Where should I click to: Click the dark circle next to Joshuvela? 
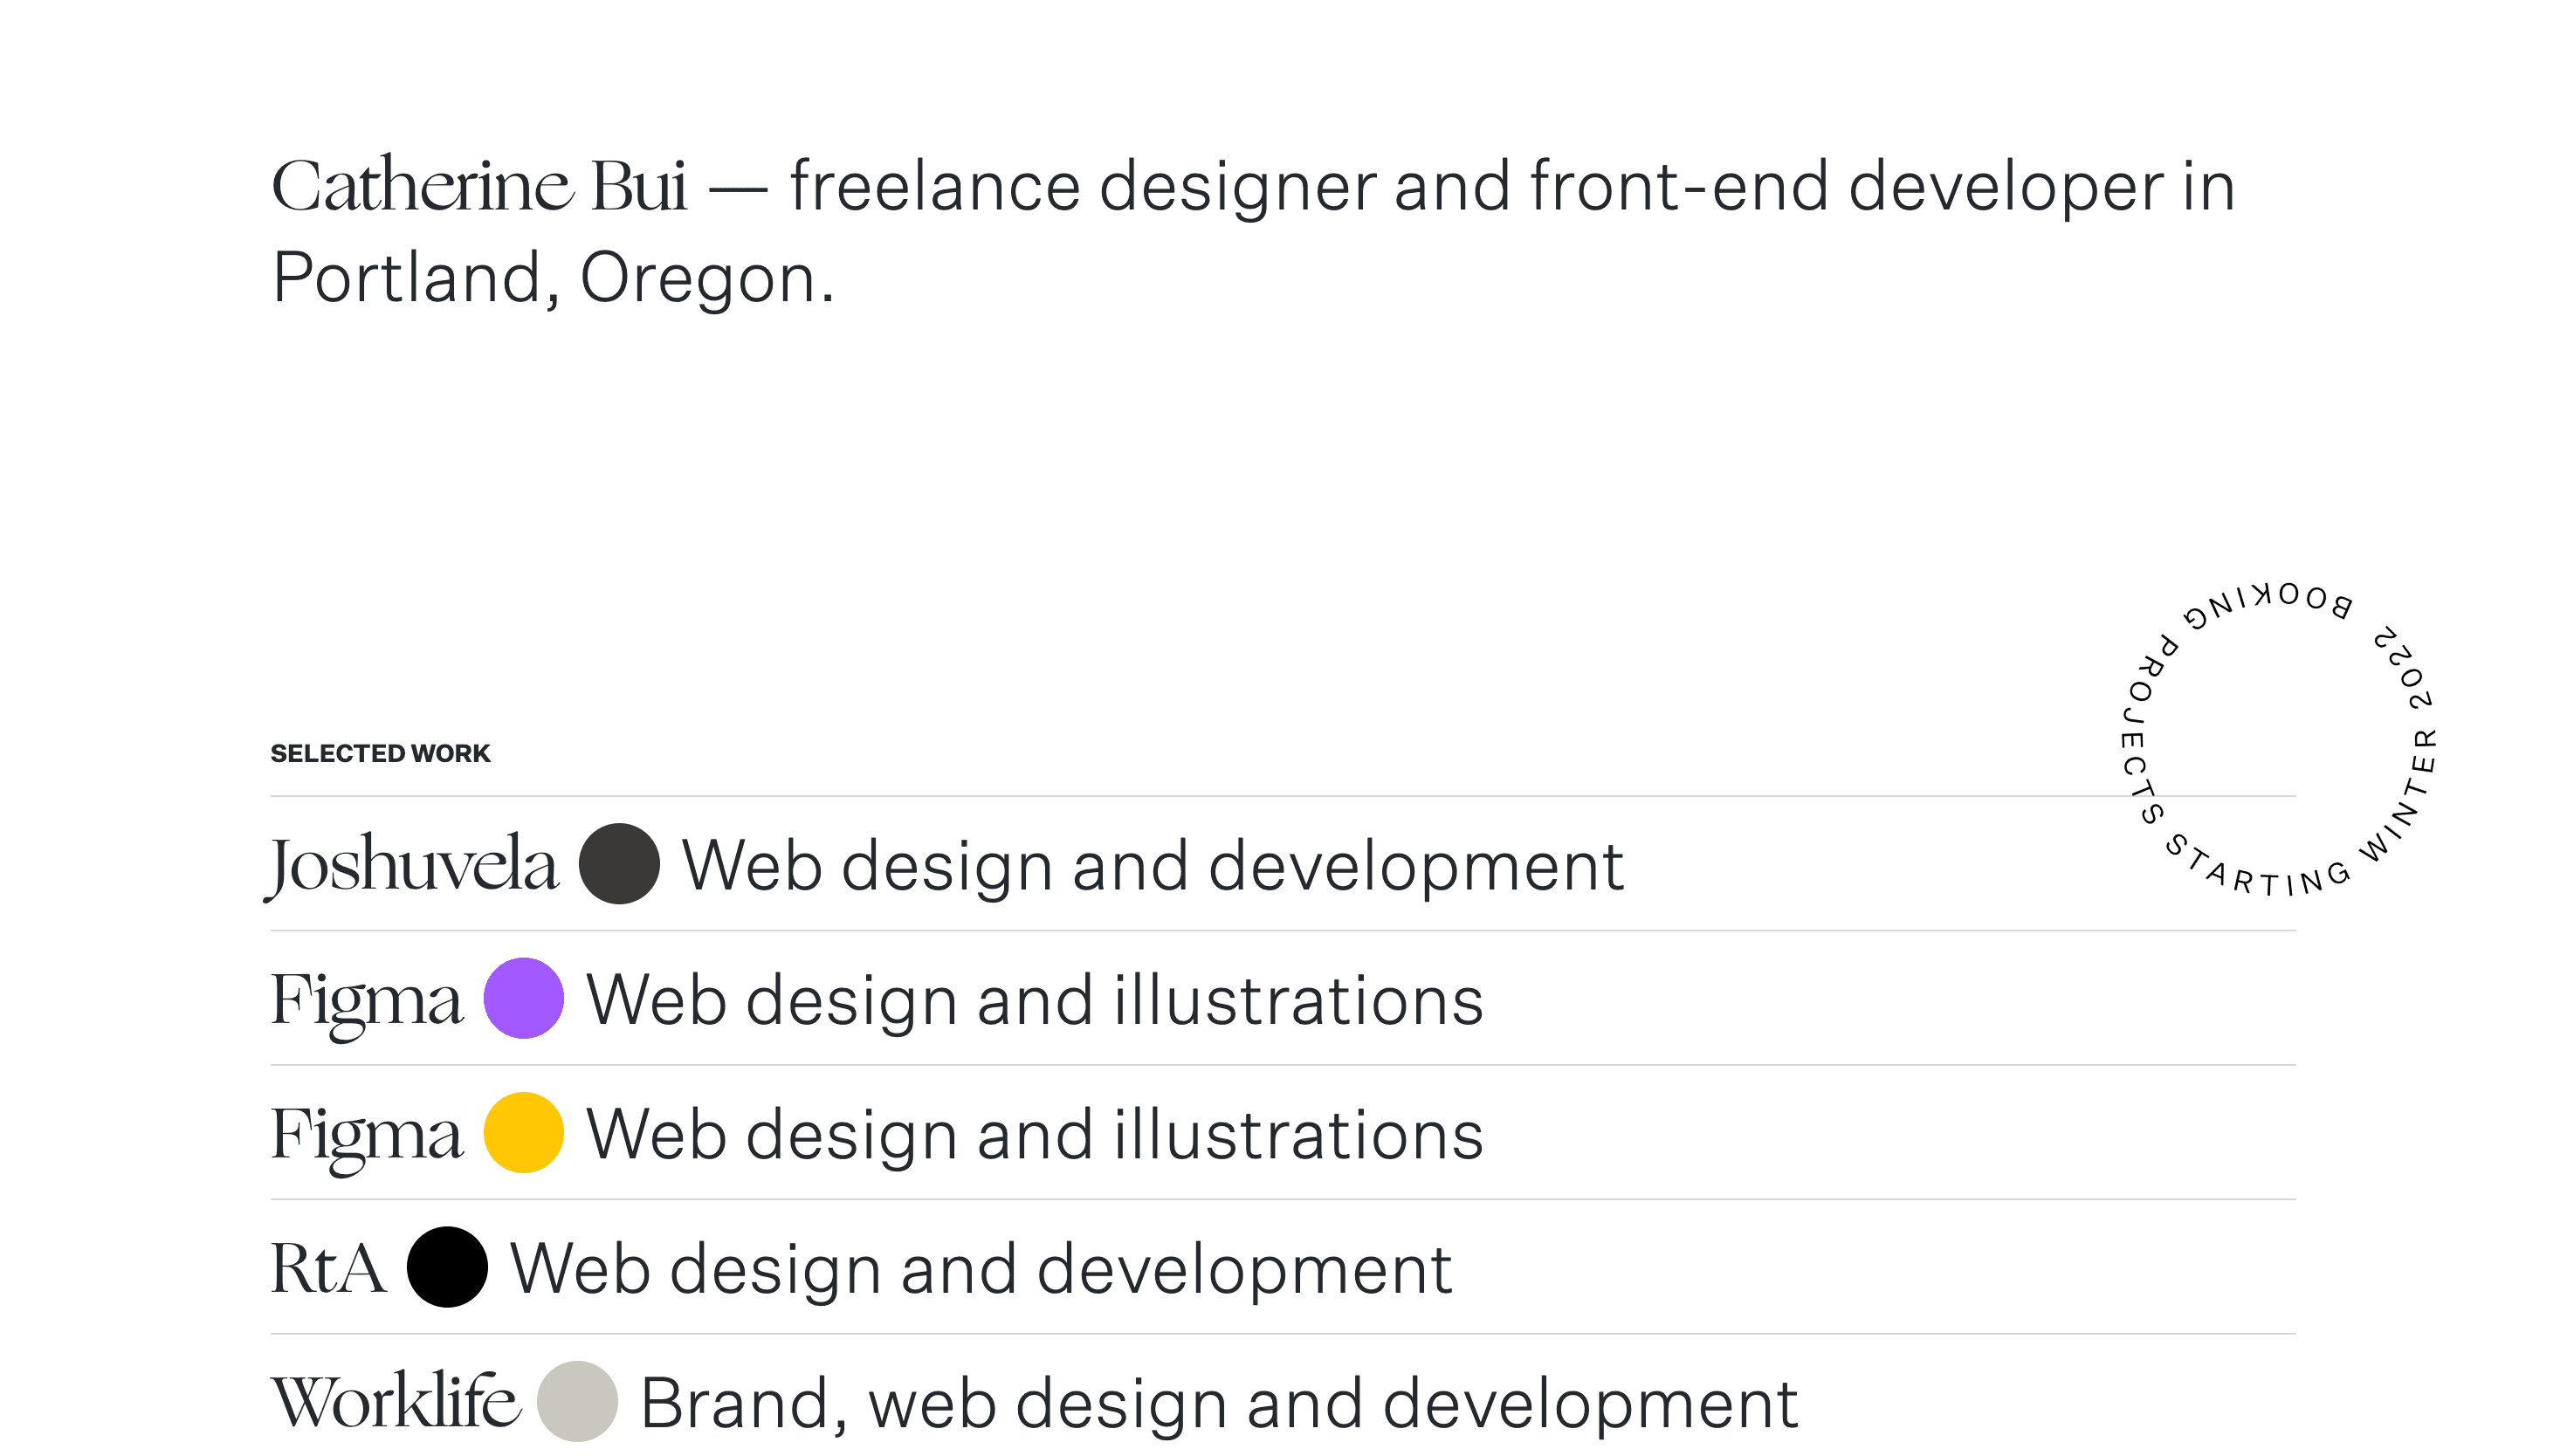pyautogui.click(x=620, y=866)
